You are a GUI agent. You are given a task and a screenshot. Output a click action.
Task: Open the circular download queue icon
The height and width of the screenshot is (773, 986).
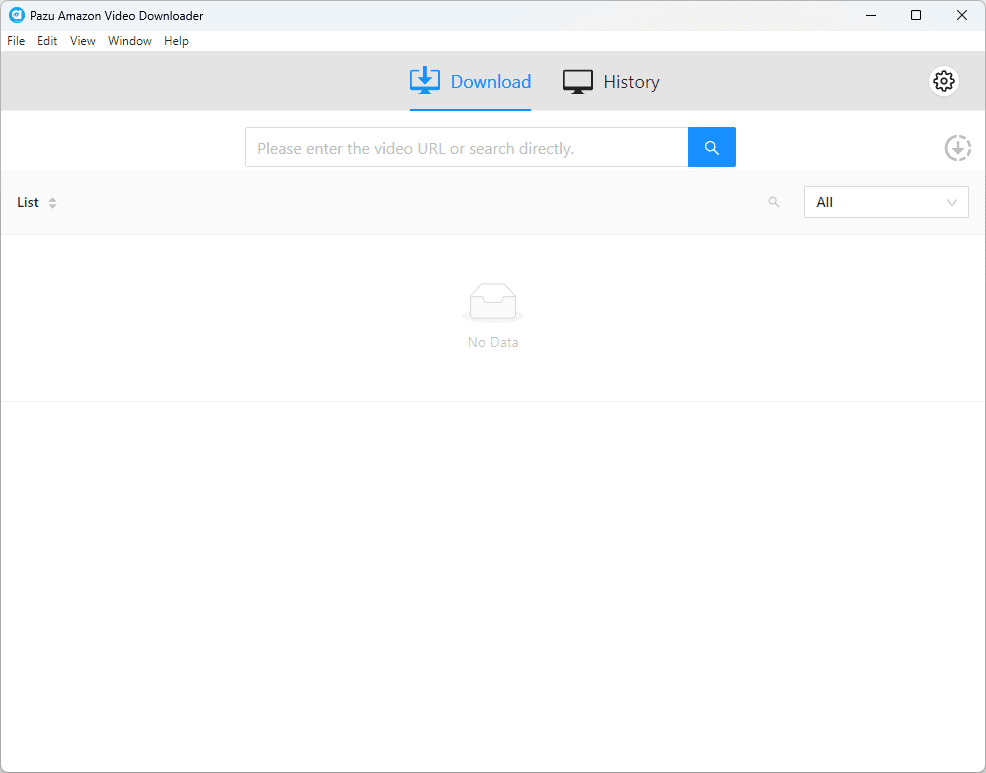(957, 148)
